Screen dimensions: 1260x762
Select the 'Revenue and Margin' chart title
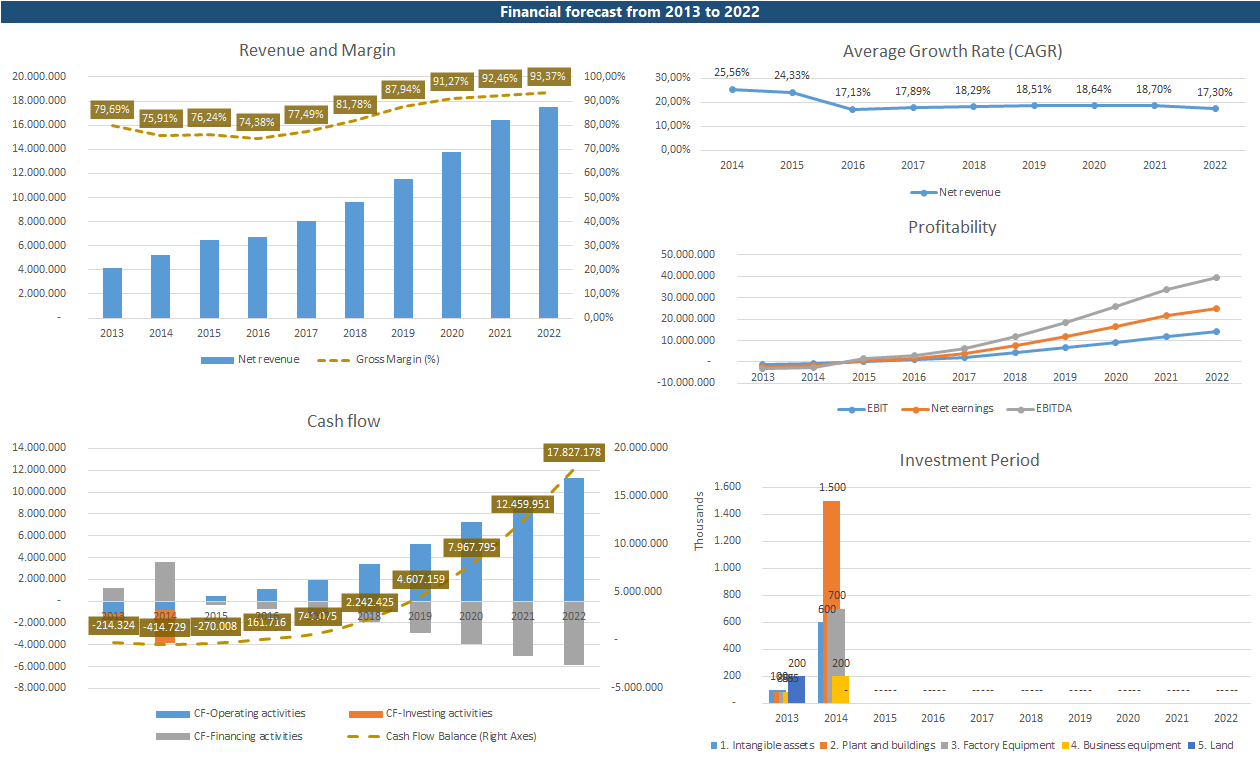pos(317,50)
